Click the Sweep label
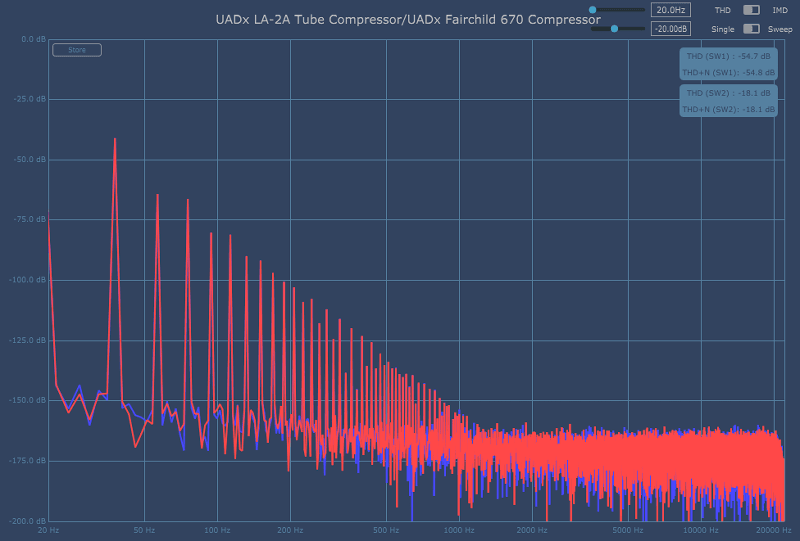Image resolution: width=800 pixels, height=541 pixels. point(780,29)
